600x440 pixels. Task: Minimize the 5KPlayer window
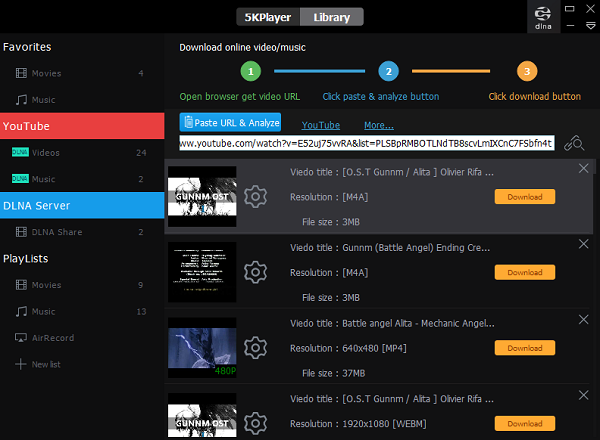pyautogui.click(x=570, y=26)
